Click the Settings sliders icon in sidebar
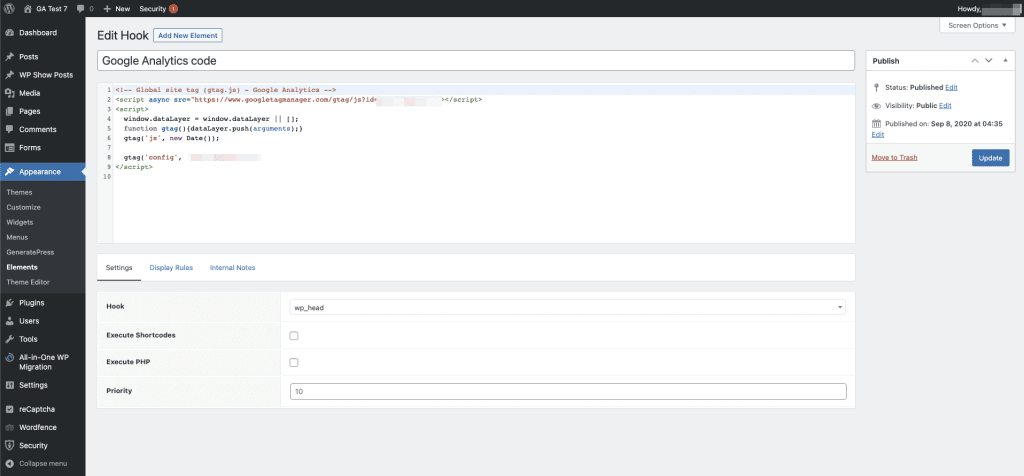Viewport: 1024px width, 476px height. pos(10,385)
